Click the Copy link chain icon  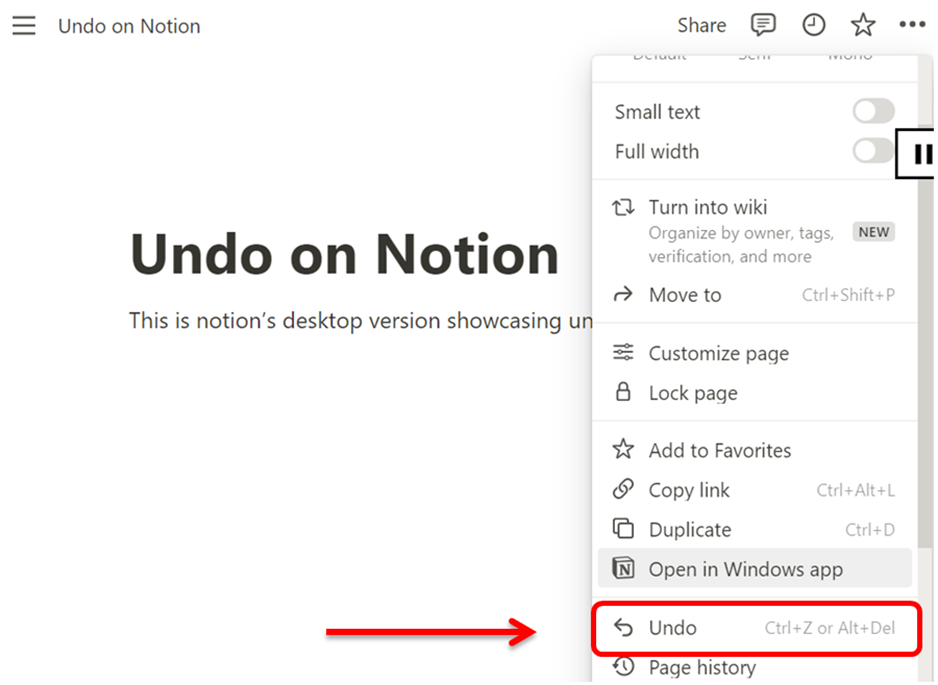coord(623,489)
